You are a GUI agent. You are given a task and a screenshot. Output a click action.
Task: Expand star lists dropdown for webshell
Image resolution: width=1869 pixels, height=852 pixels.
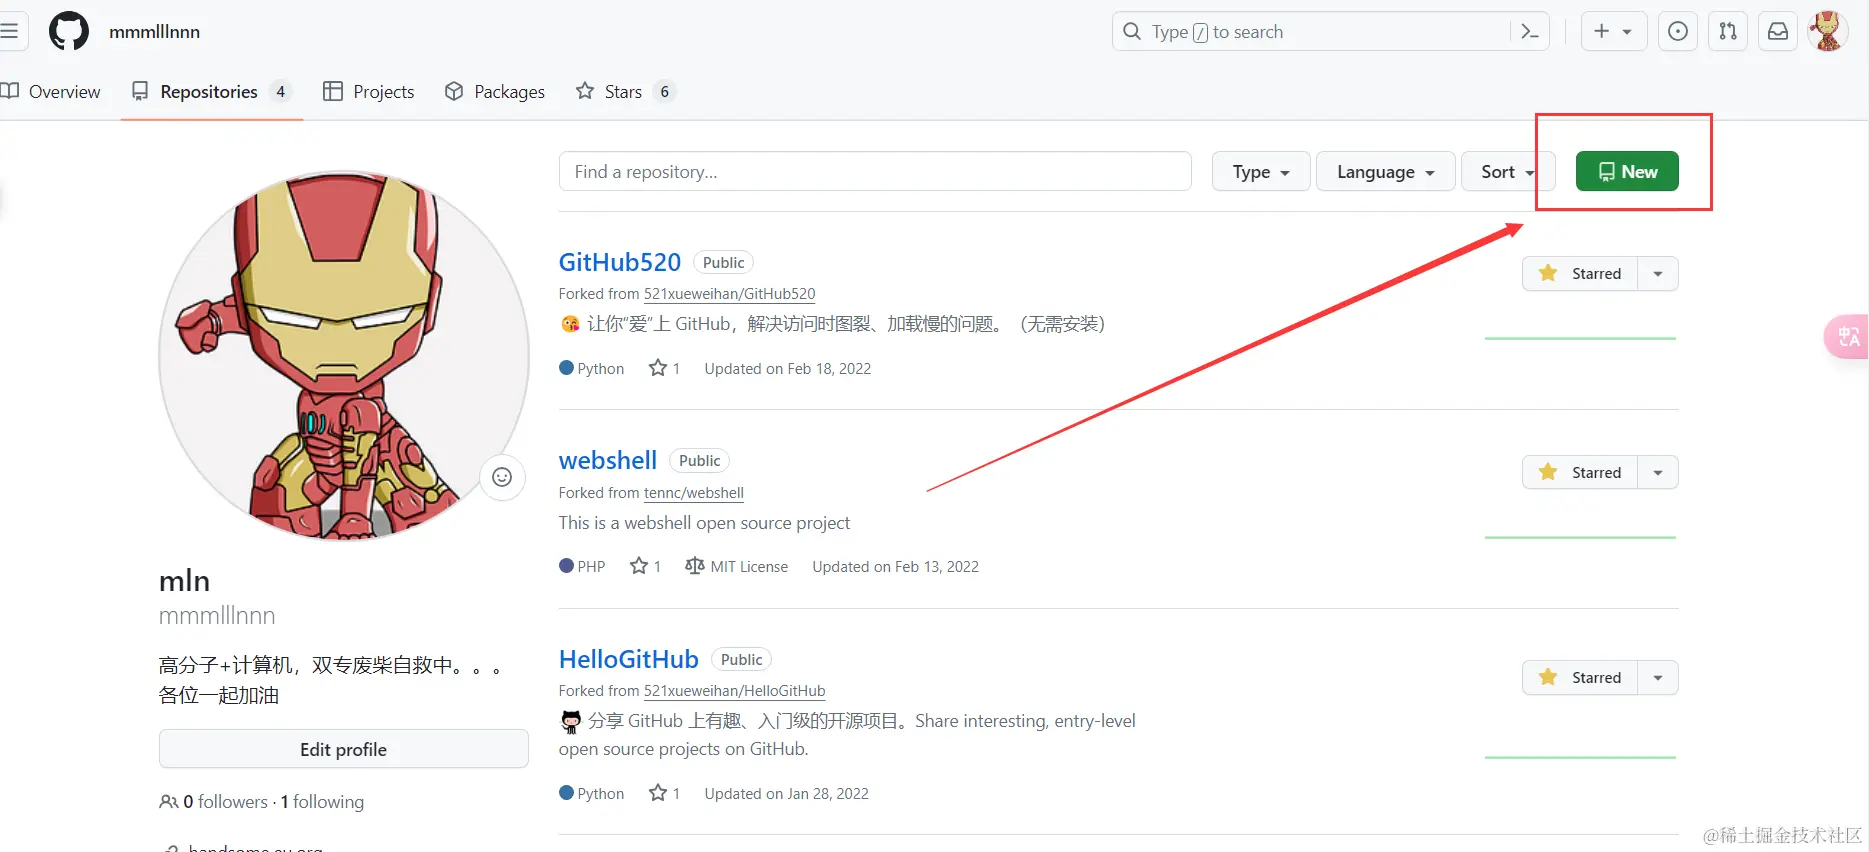pyautogui.click(x=1658, y=472)
